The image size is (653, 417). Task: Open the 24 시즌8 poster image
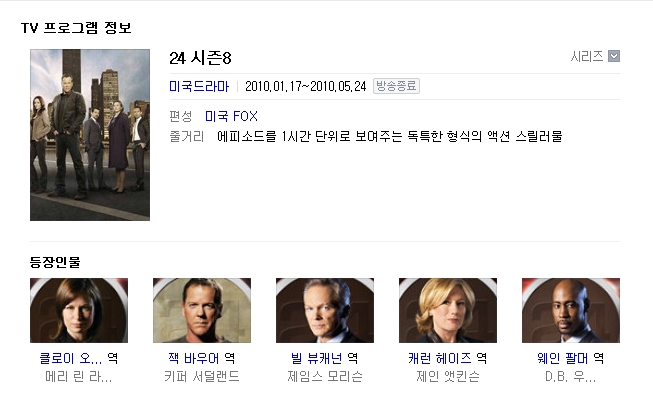[90, 135]
